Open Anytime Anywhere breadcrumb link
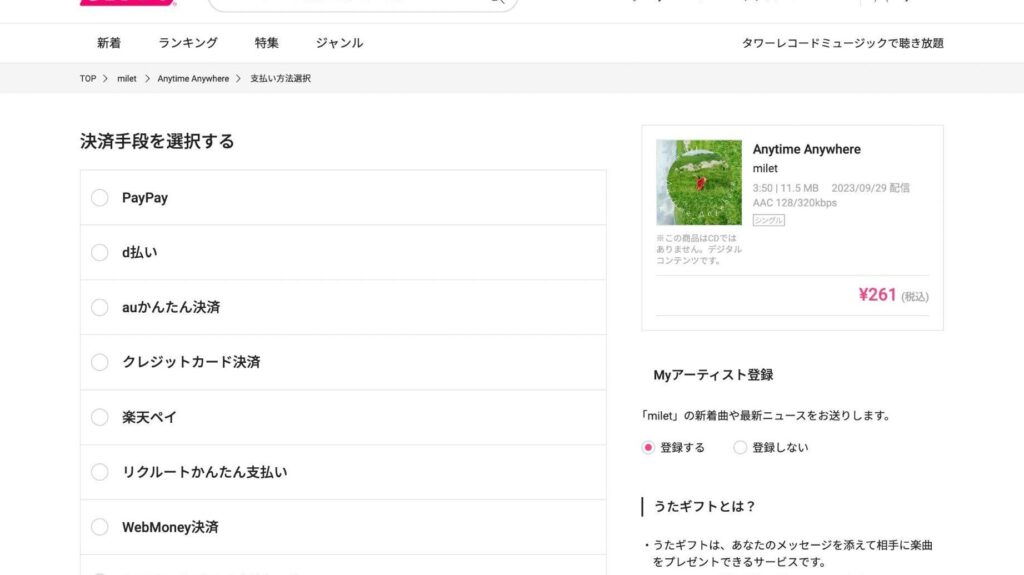Screen dimensions: 1024x575 193,78
